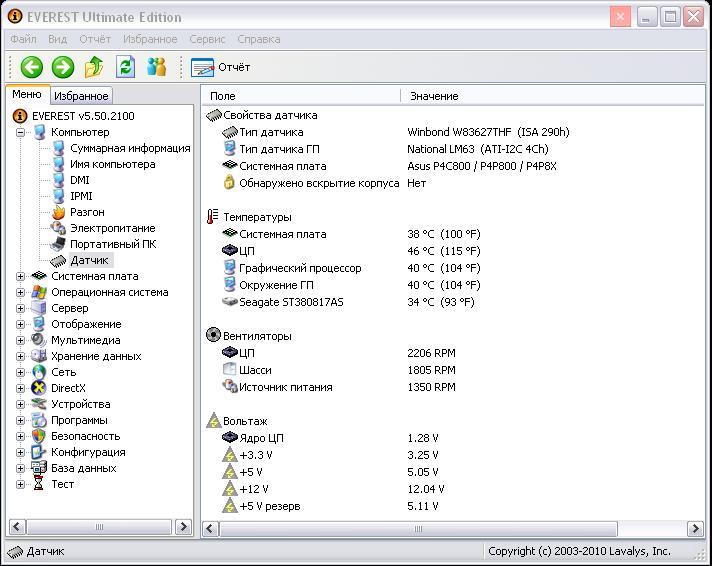The height and width of the screenshot is (566, 712).
Task: Click the Тест hourglass icon
Action: pos(39,484)
